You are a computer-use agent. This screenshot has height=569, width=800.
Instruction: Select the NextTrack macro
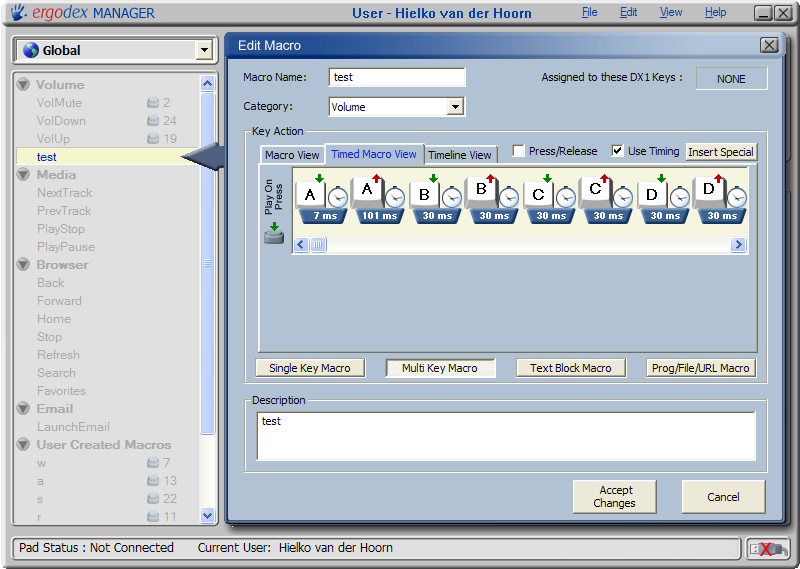click(64, 193)
